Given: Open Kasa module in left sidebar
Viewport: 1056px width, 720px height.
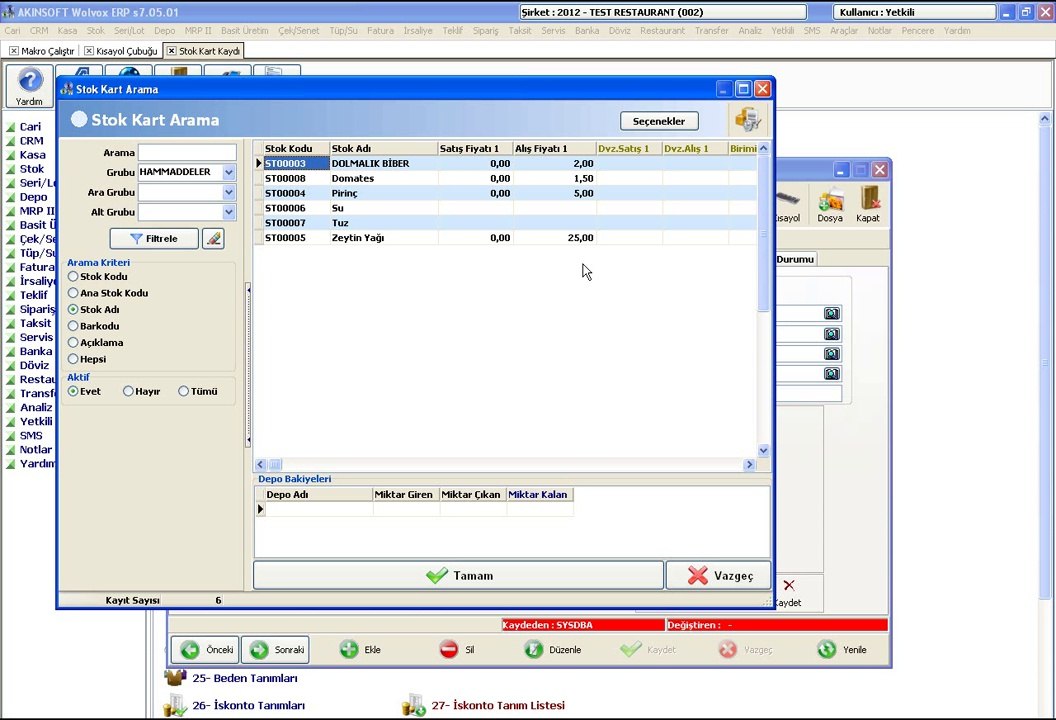Looking at the screenshot, I should tap(32, 155).
